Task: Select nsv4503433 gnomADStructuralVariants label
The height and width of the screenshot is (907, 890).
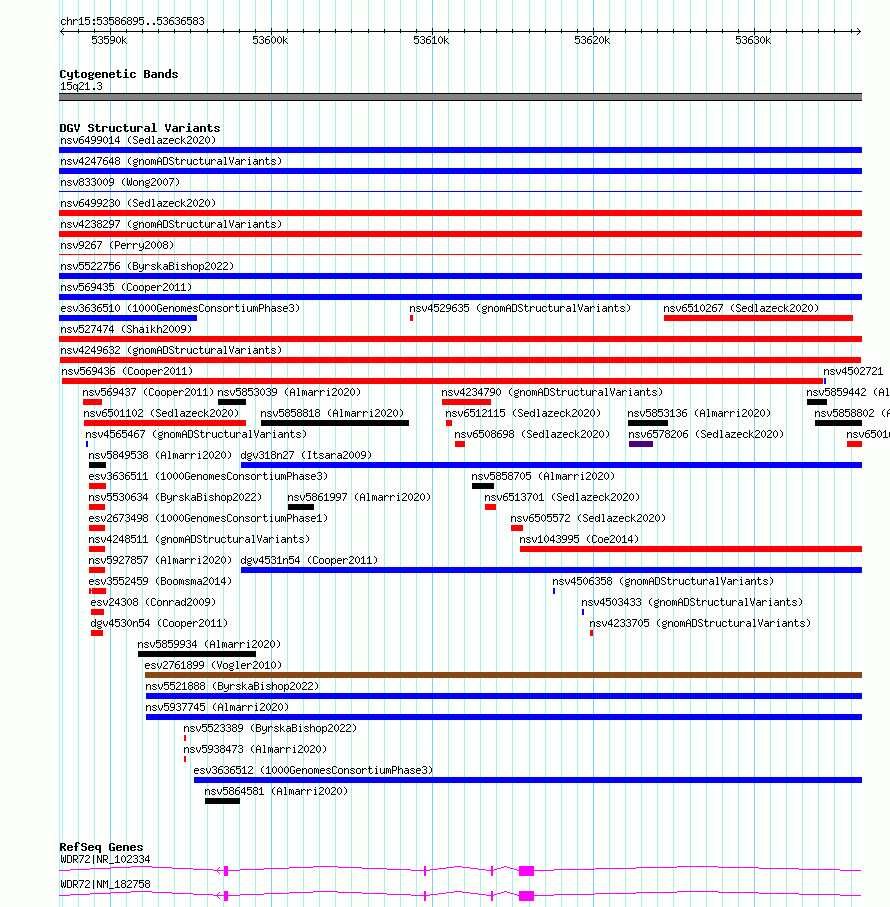Action: coord(692,602)
